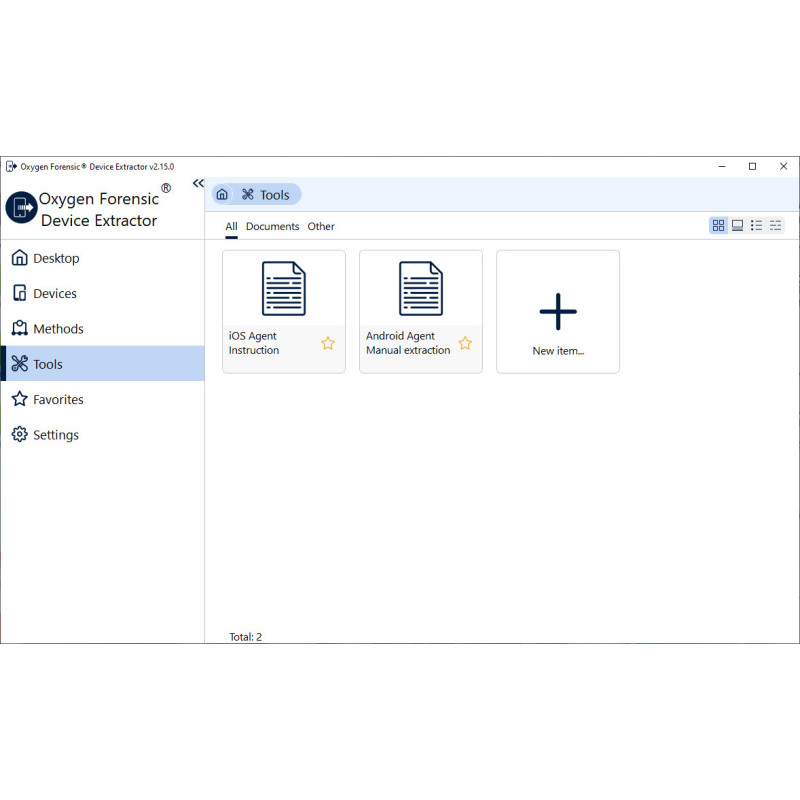The width and height of the screenshot is (800, 800).
Task: Open the iOS Agent Instruction document
Action: click(x=284, y=311)
